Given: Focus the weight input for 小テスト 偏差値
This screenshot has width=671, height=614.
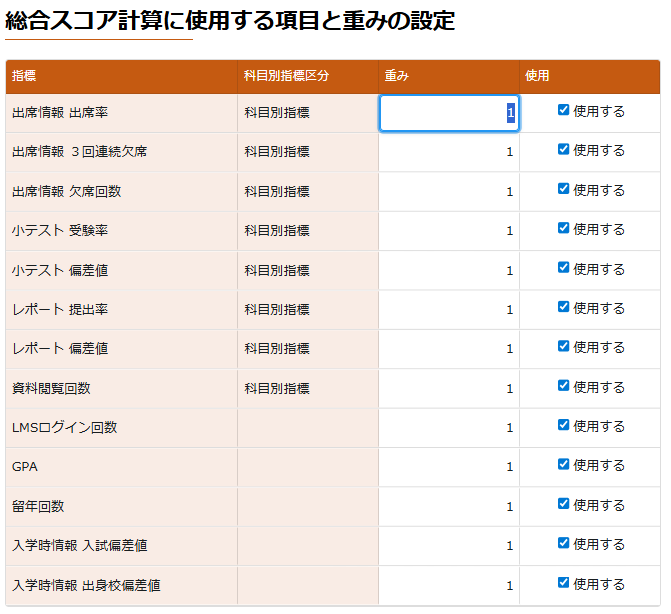Looking at the screenshot, I should click(448, 270).
